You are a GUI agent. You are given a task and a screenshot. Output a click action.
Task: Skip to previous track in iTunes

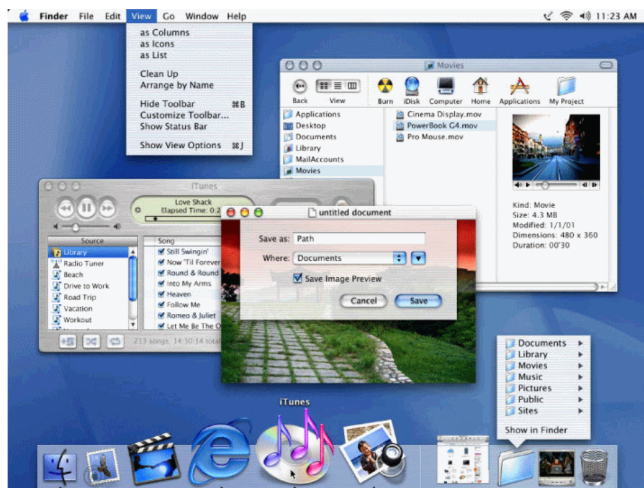66,209
